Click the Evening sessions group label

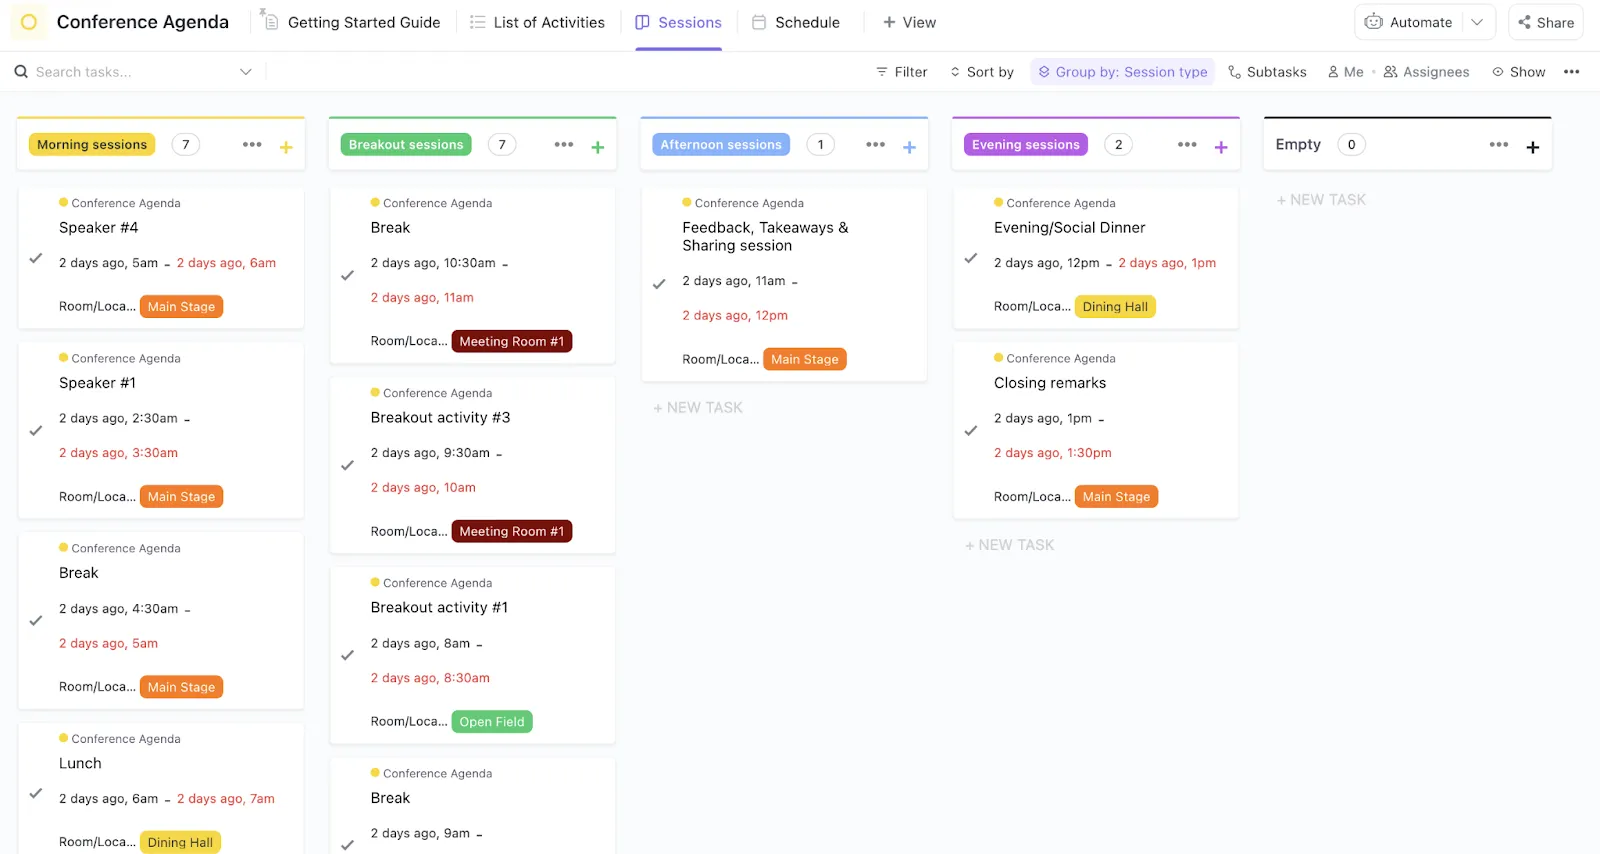tap(1026, 145)
